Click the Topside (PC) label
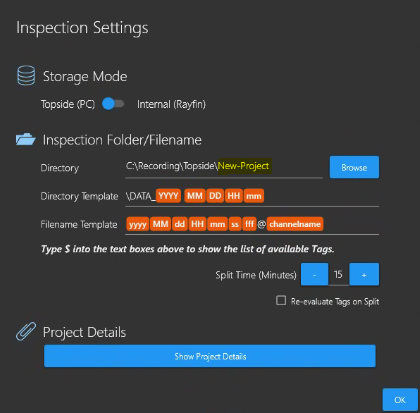420x413 pixels. (x=68, y=104)
